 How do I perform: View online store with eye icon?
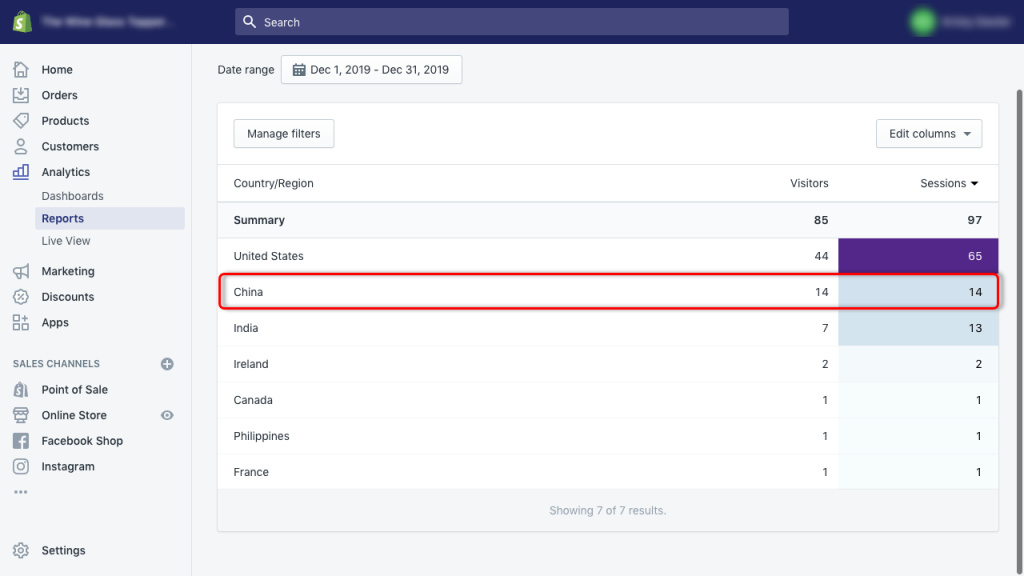pyautogui.click(x=167, y=415)
